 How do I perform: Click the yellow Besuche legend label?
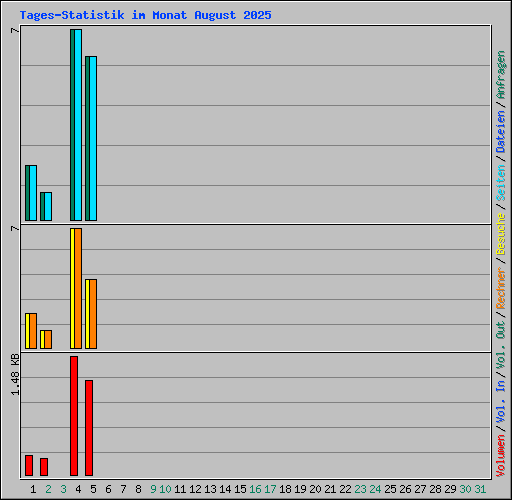pos(501,234)
